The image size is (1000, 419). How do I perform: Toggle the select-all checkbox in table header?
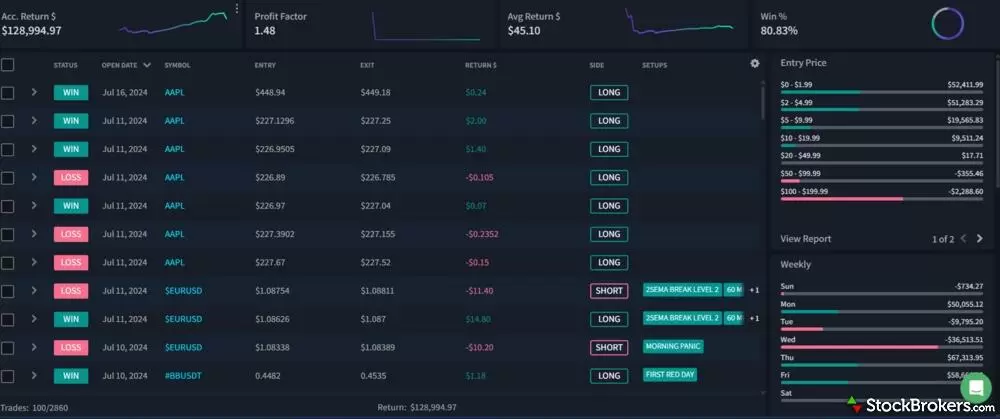pos(8,65)
